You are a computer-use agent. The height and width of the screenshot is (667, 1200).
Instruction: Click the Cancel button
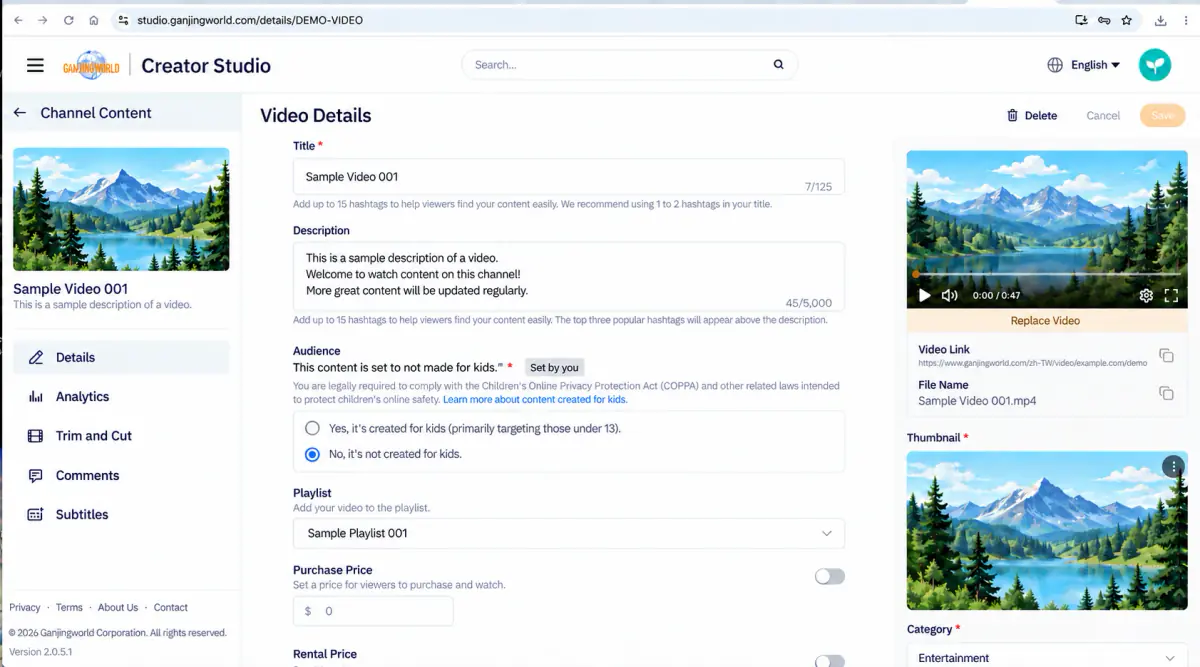point(1103,115)
